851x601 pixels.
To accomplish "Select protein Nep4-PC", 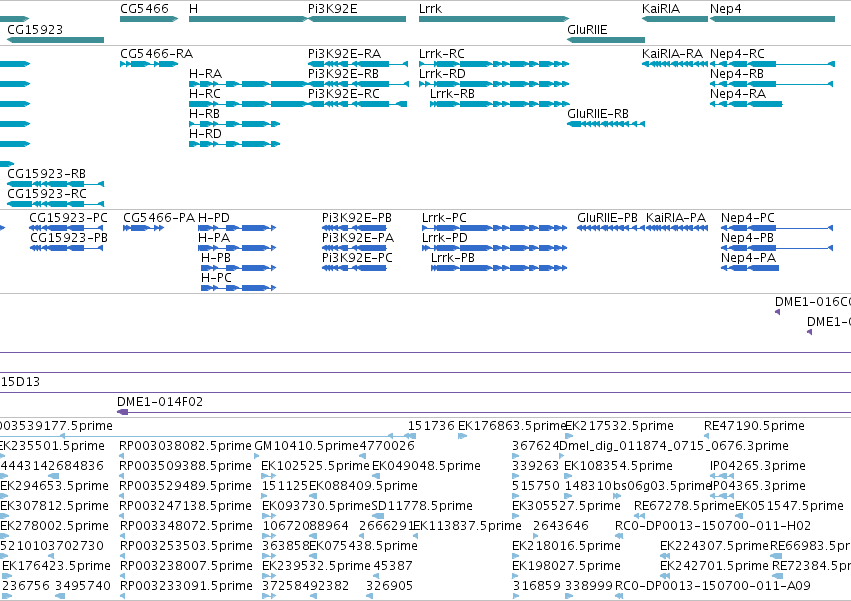I will click(777, 228).
